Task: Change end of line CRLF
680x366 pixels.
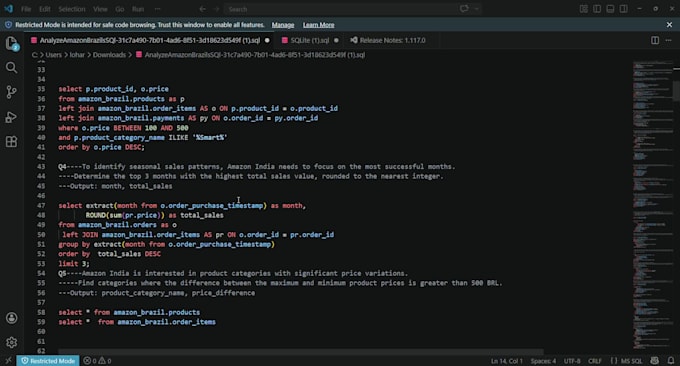Action: 595,361
